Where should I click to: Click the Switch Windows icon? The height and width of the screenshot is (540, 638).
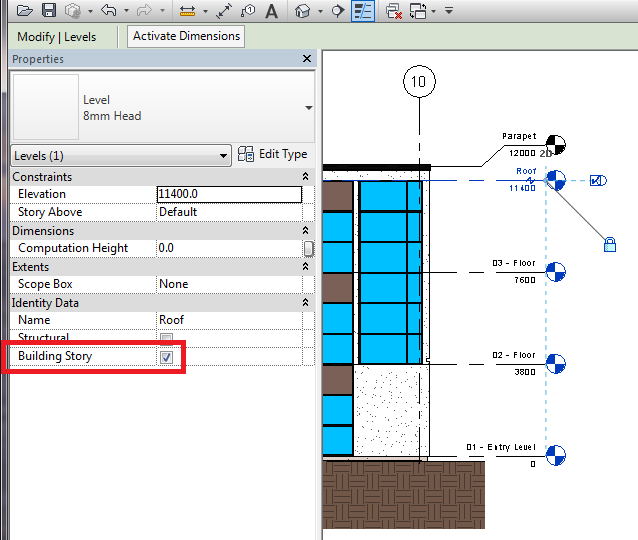[x=418, y=11]
